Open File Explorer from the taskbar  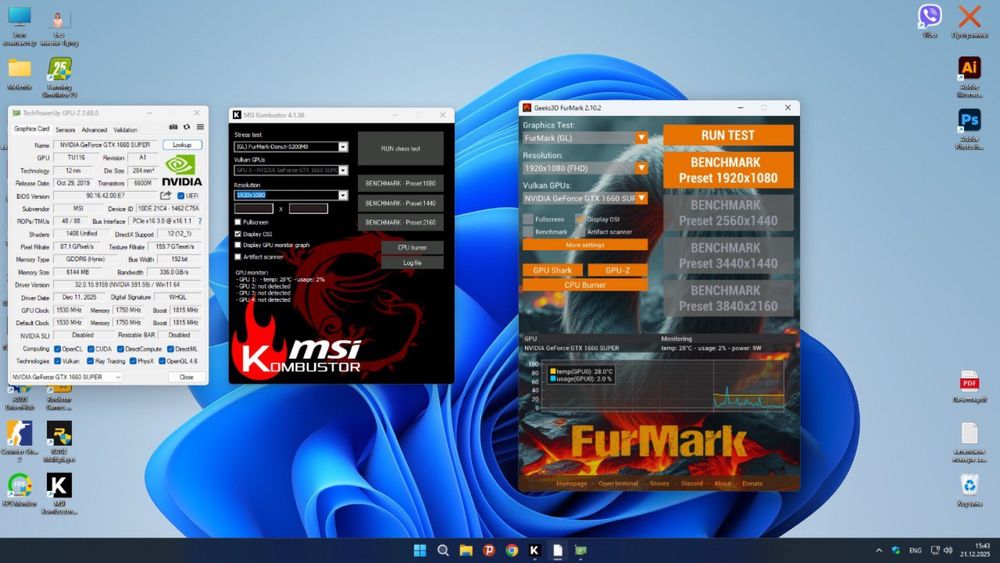(466, 550)
